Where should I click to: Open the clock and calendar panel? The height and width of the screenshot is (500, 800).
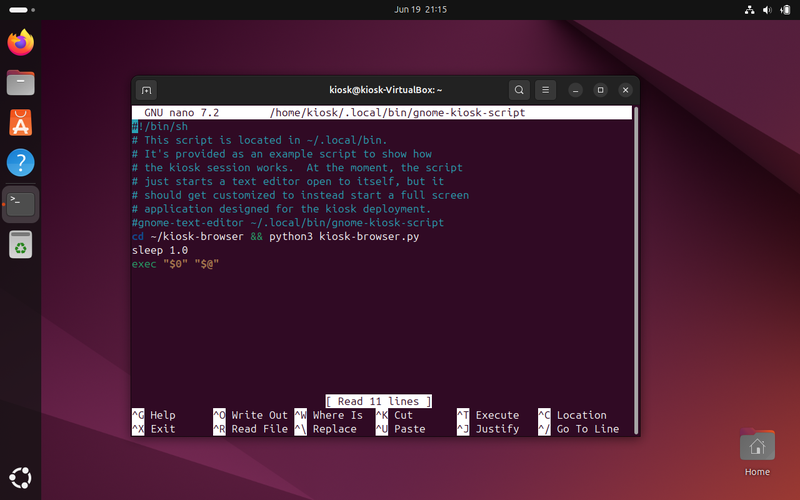(x=399, y=9)
